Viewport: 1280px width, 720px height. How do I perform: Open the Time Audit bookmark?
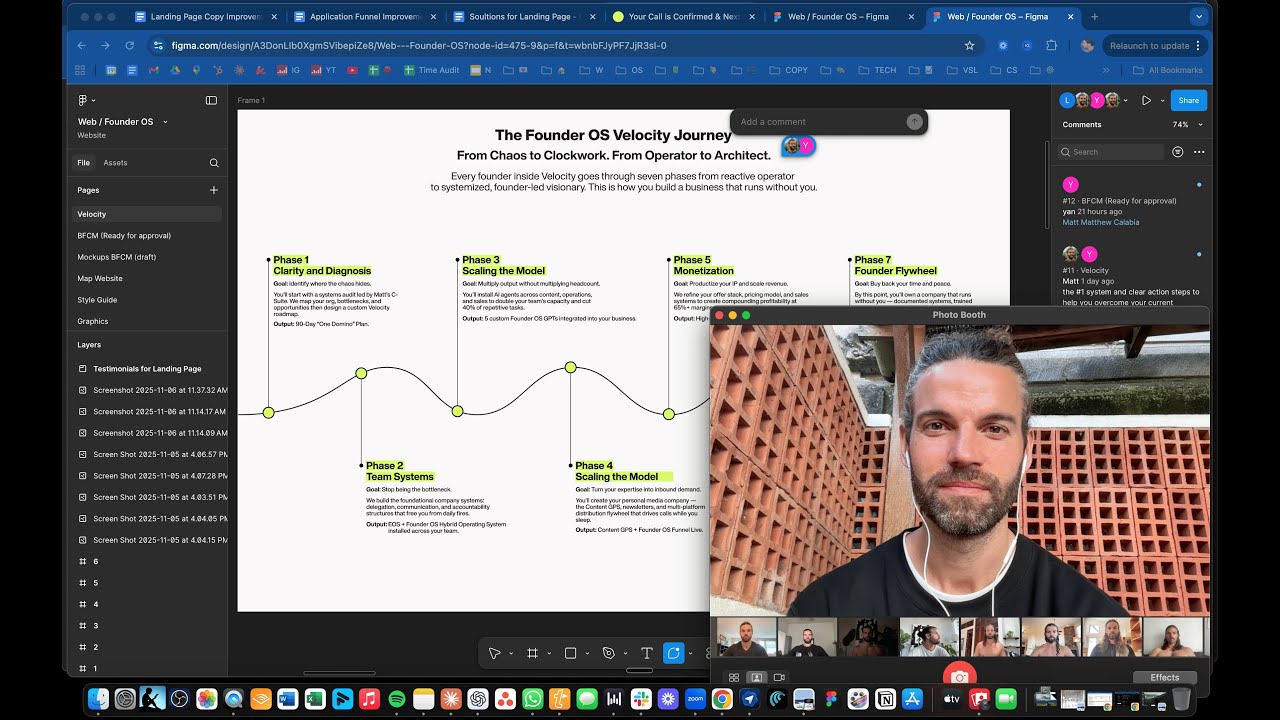click(432, 70)
